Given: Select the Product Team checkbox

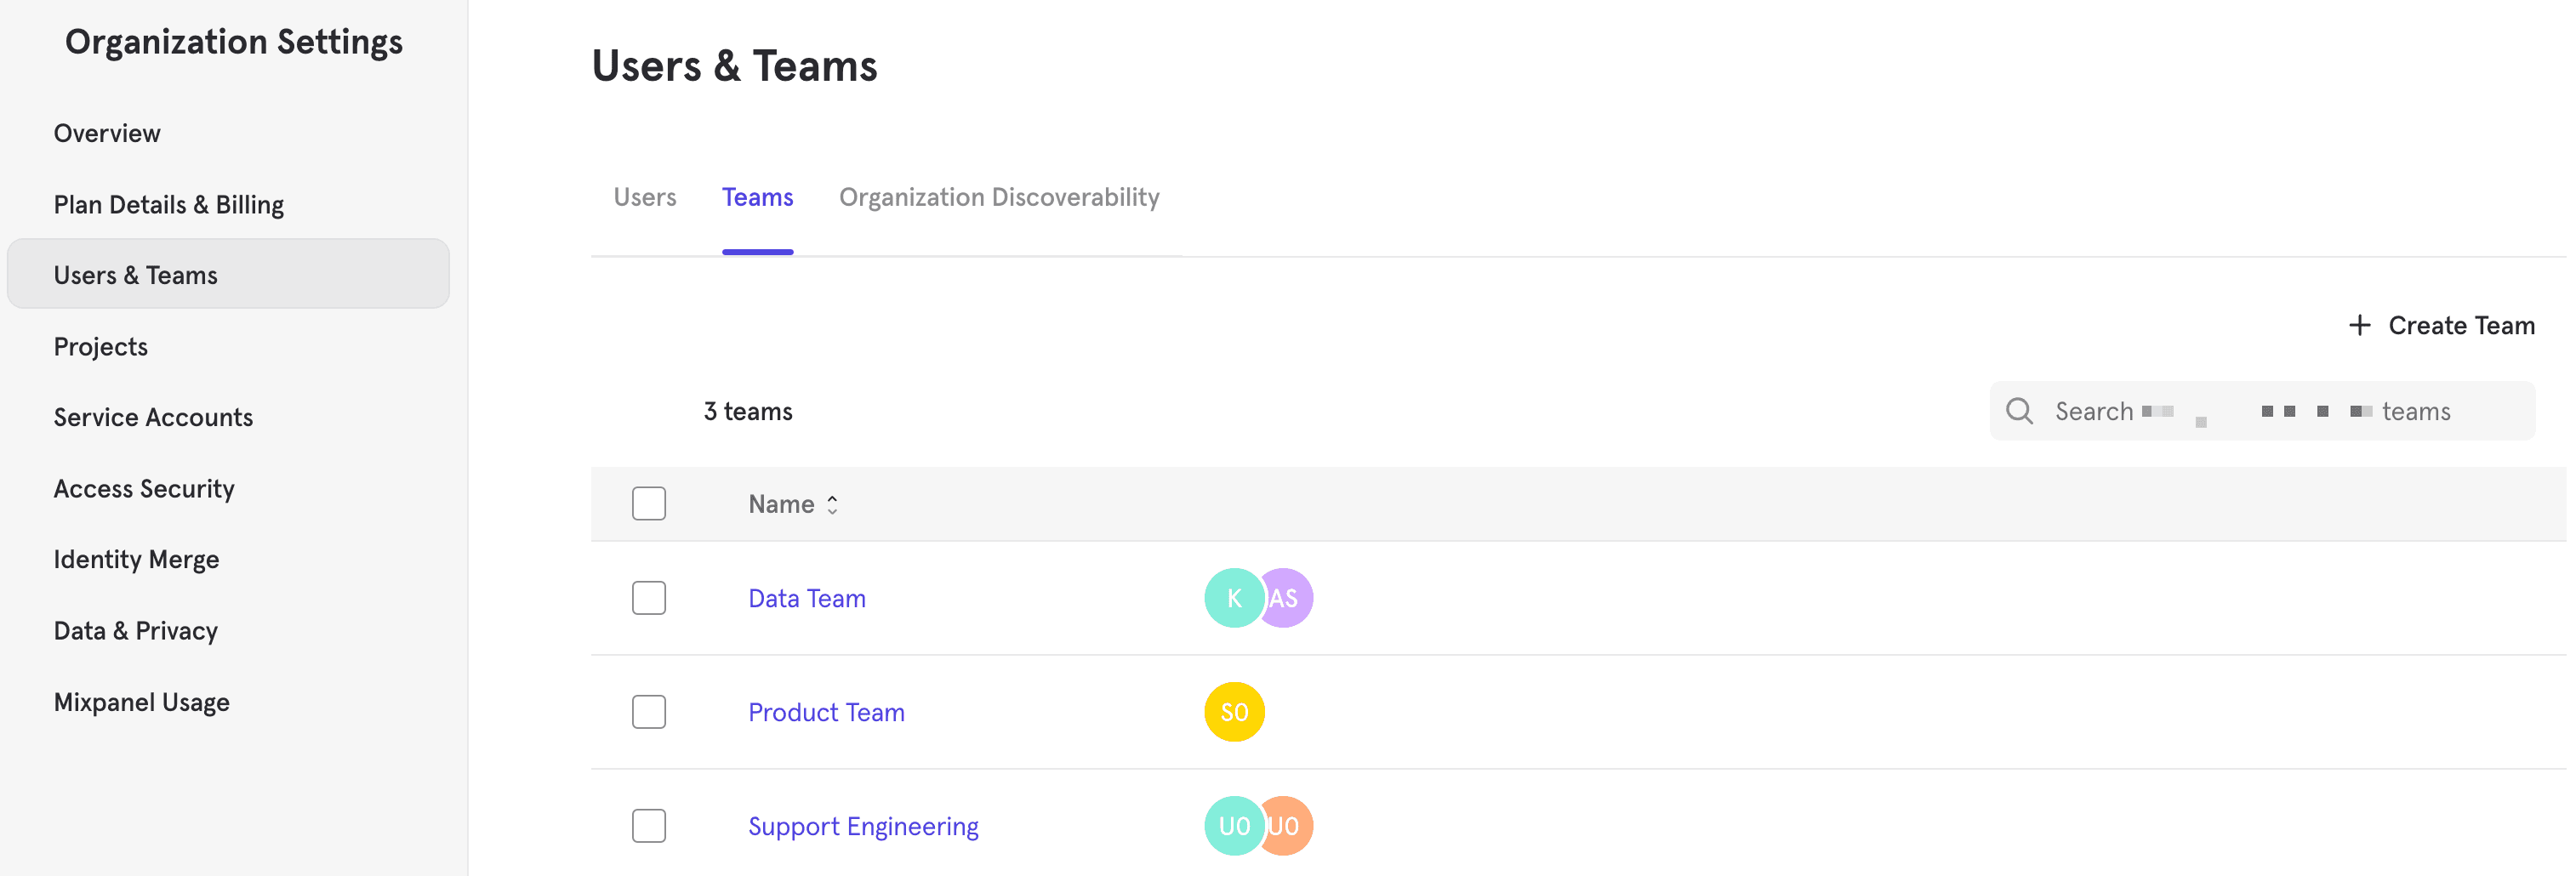Looking at the screenshot, I should (649, 712).
